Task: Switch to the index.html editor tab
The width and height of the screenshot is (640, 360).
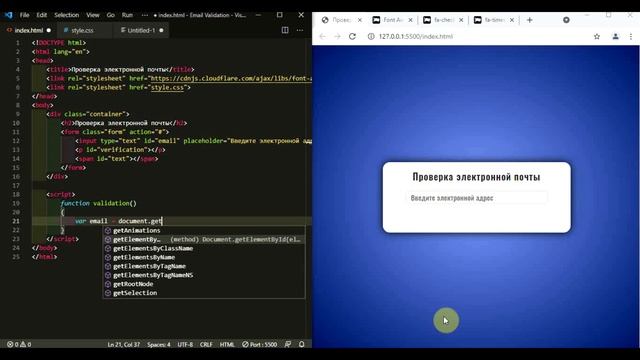Action: (x=29, y=30)
